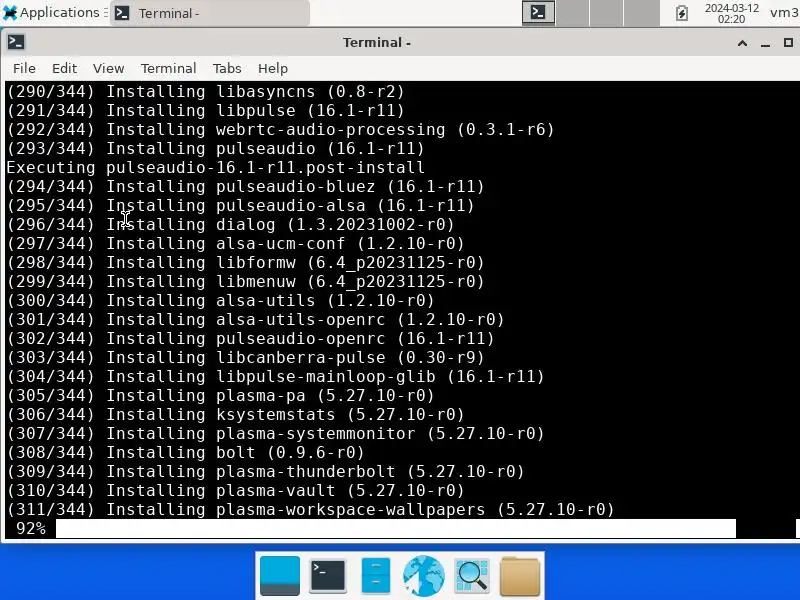This screenshot has width=800, height=600.
Task: Open File Manager cabinet icon in dock
Action: (x=376, y=576)
